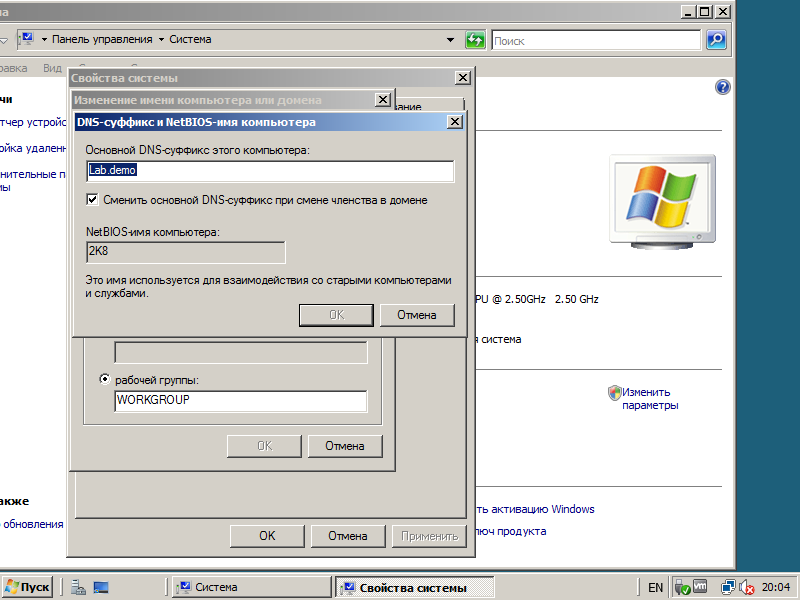This screenshot has height=600, width=800.
Task: Click the NetBIOS-имя field showing 2K8
Action: 186,252
